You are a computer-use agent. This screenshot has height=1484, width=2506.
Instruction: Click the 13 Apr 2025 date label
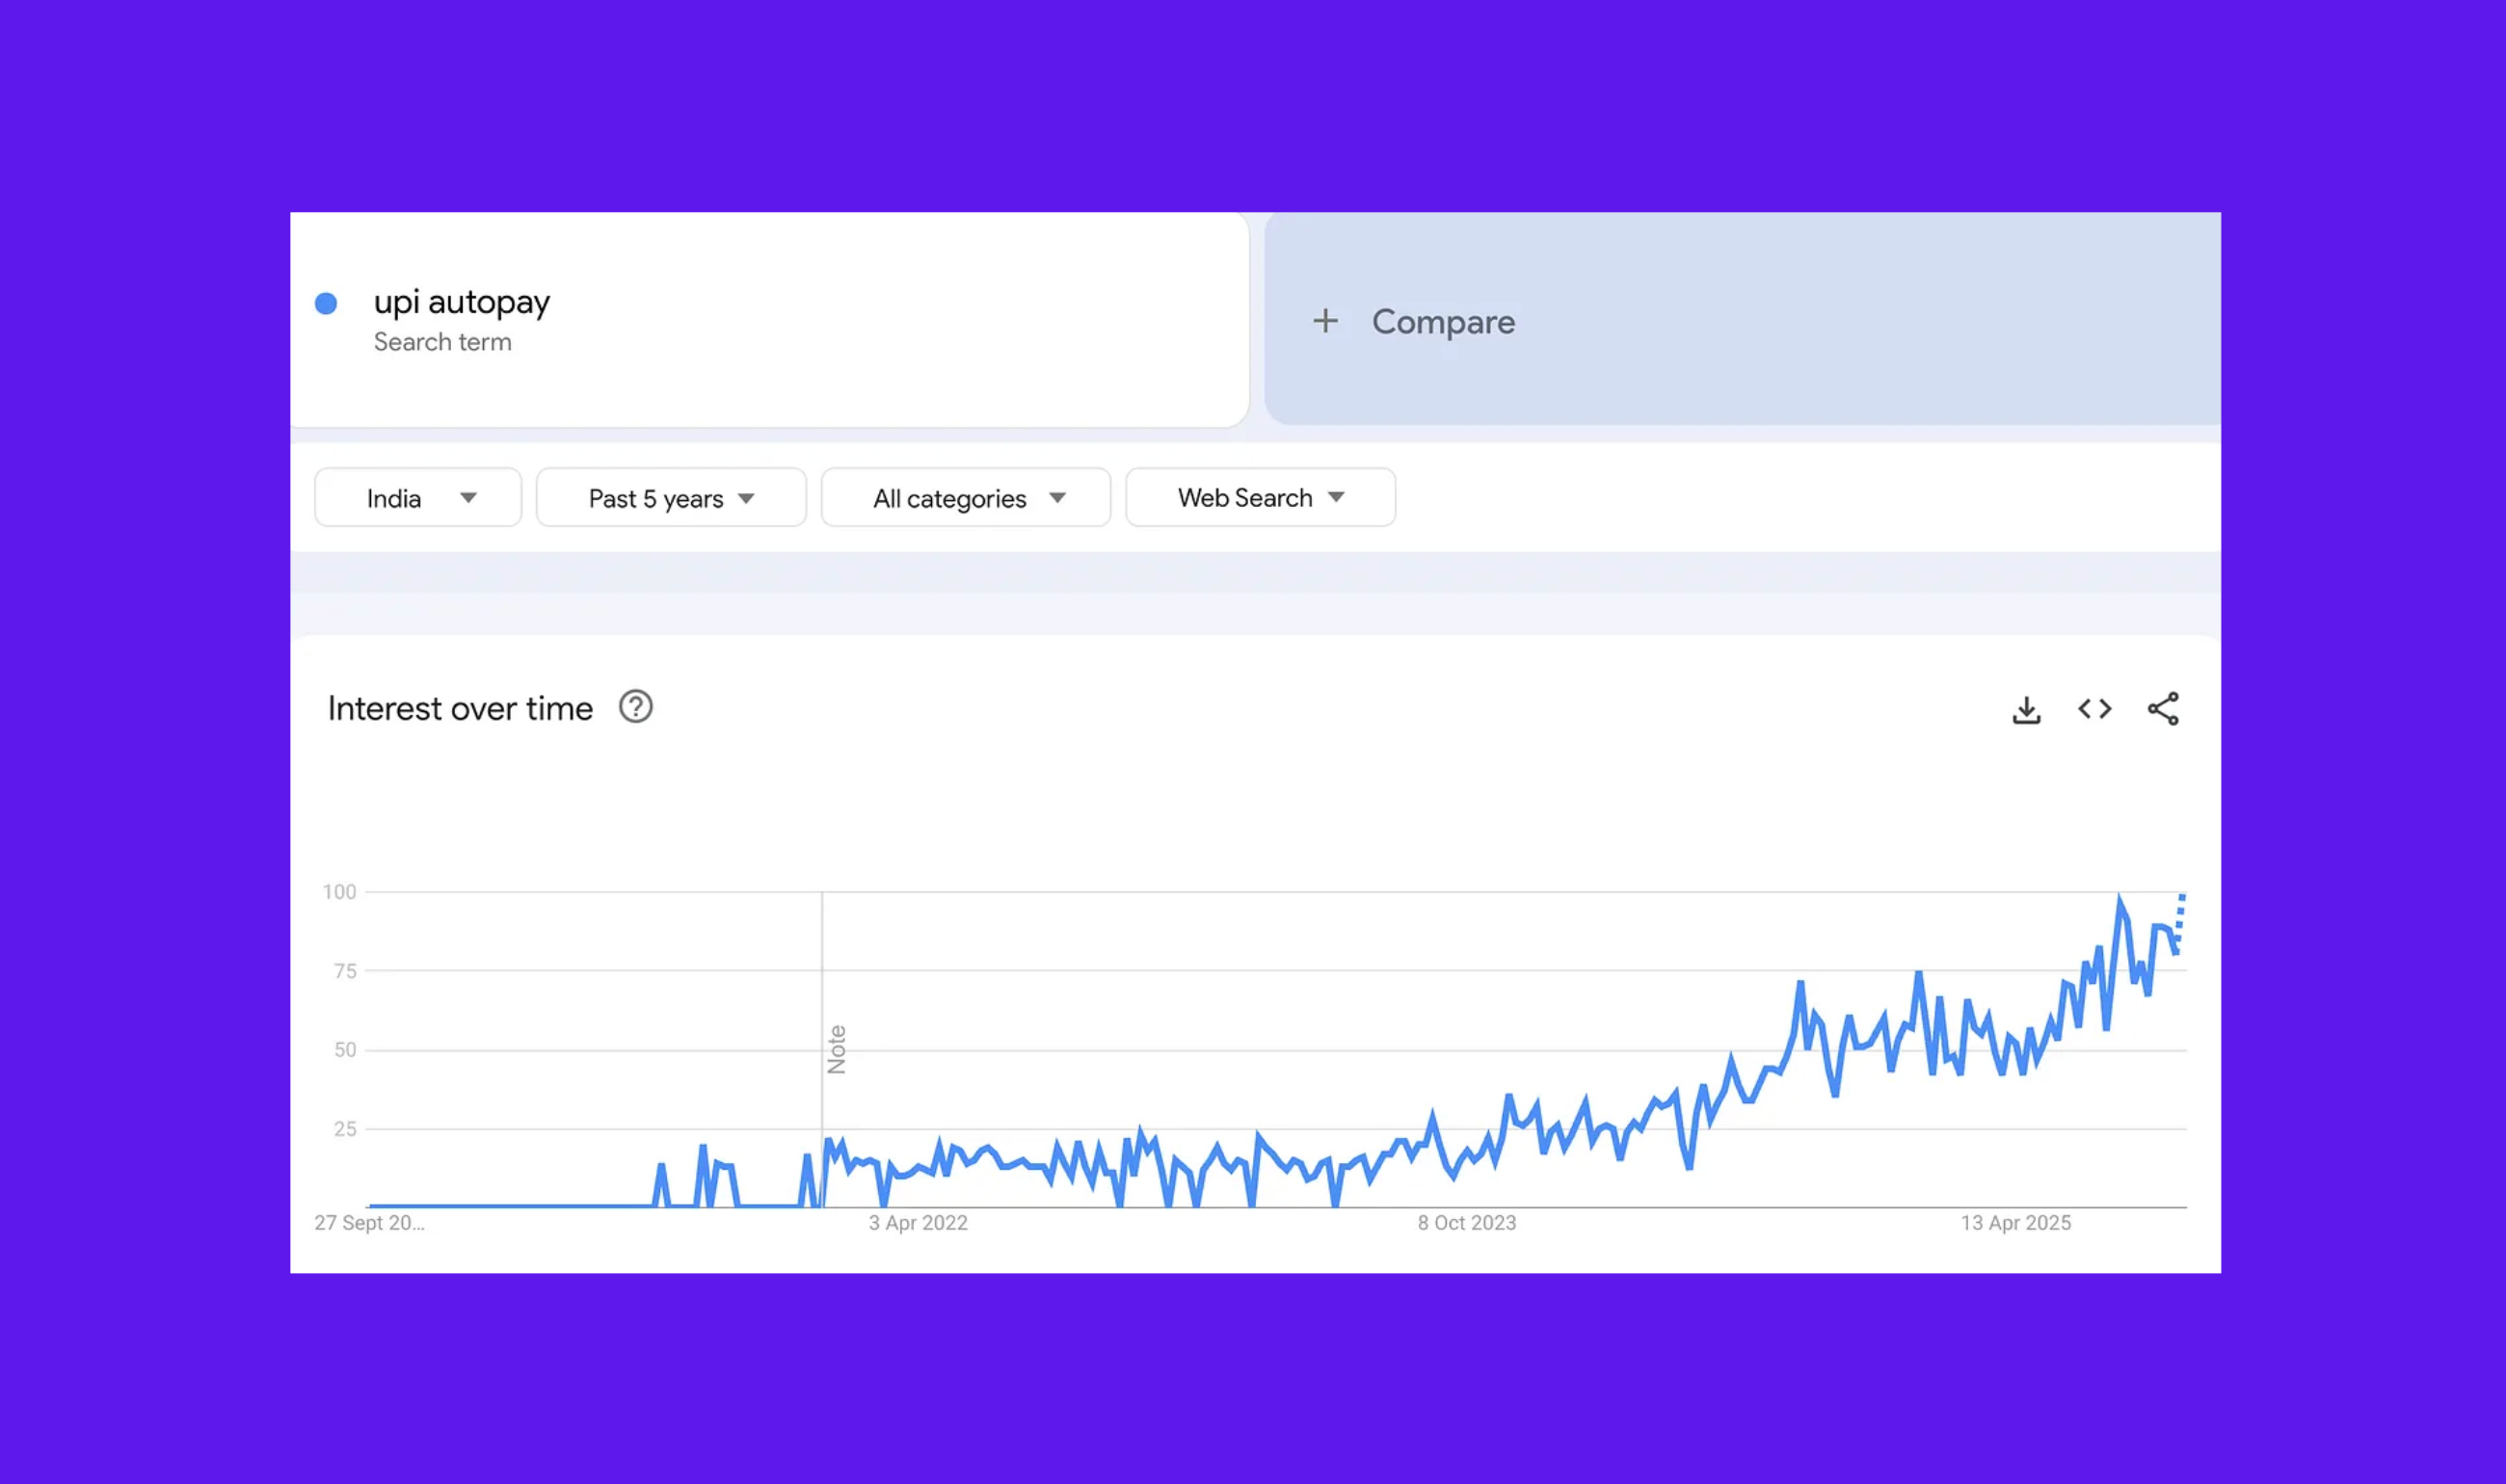point(2015,1223)
